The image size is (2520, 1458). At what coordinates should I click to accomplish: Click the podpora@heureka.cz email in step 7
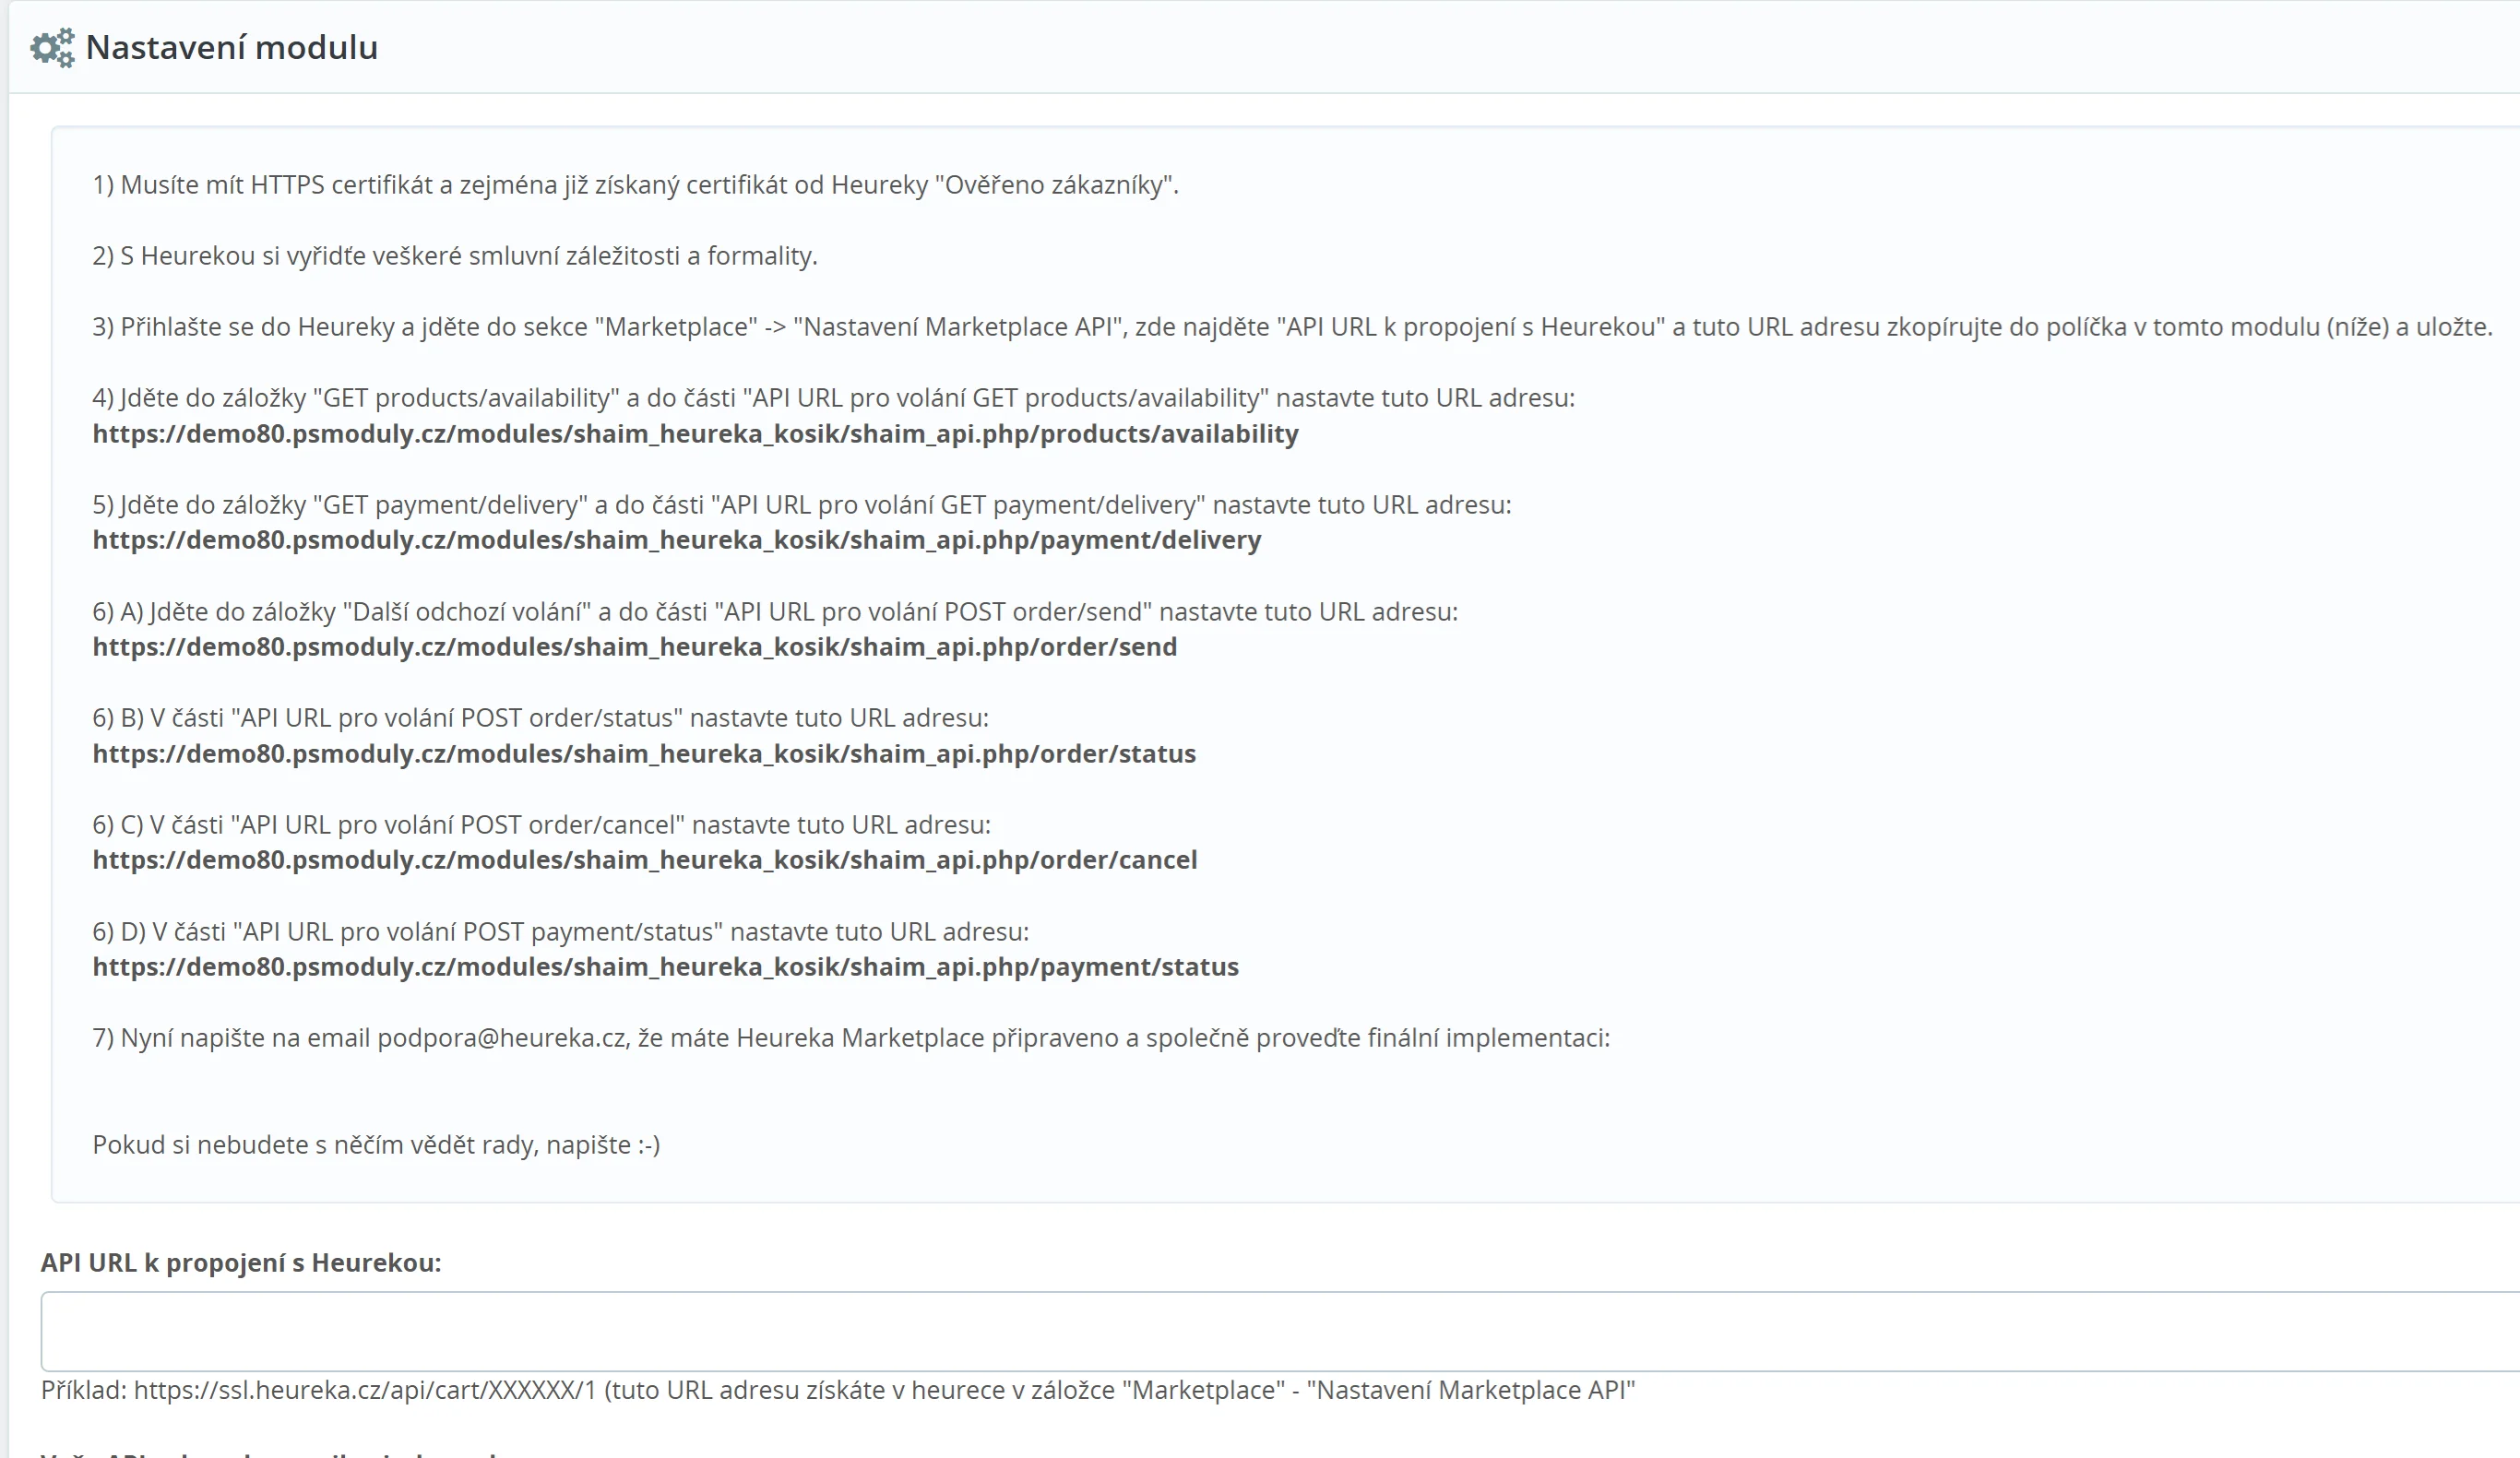pos(502,1038)
